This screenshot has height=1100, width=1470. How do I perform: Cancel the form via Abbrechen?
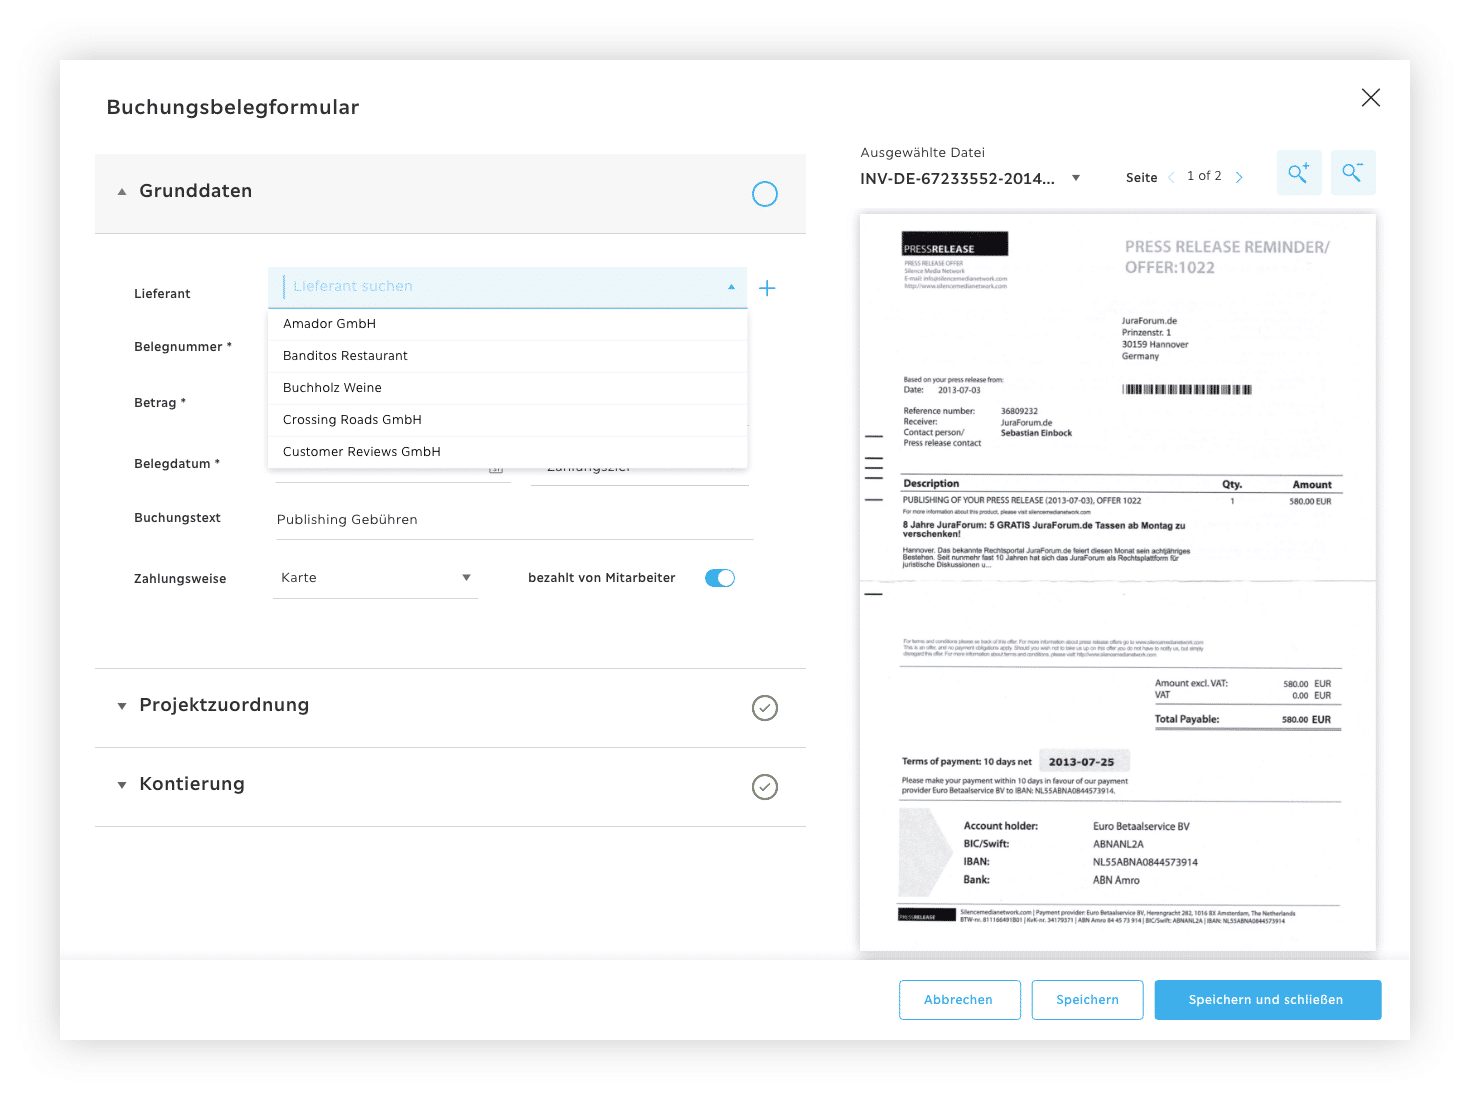coord(958,999)
